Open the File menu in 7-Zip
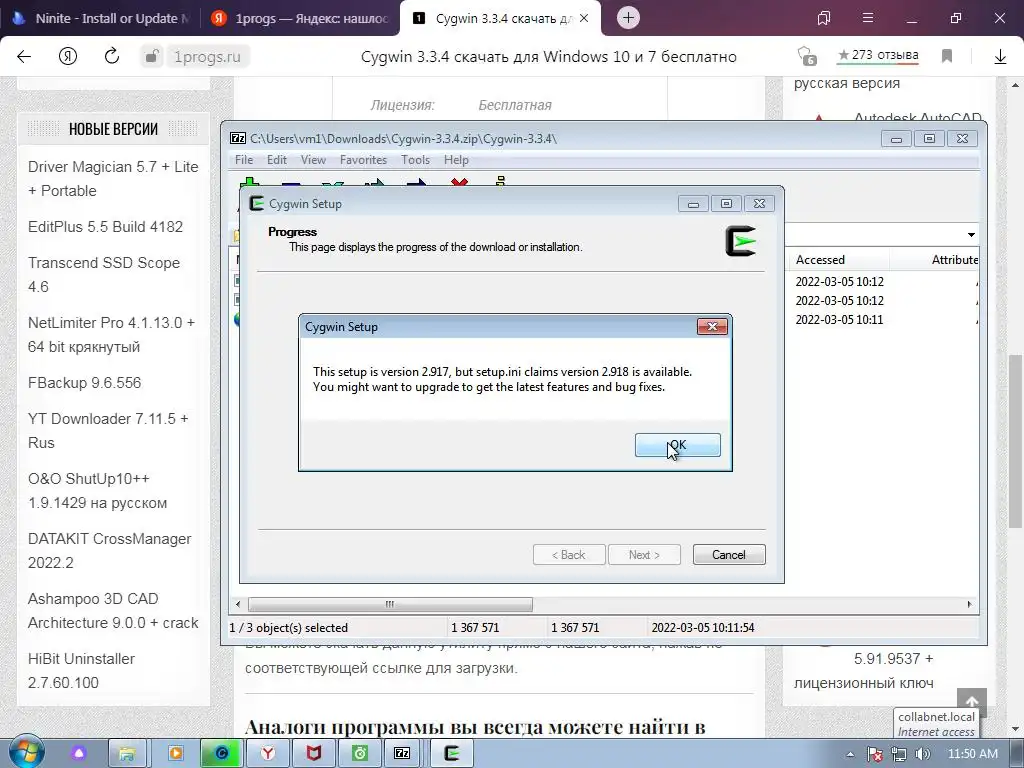 pos(244,160)
